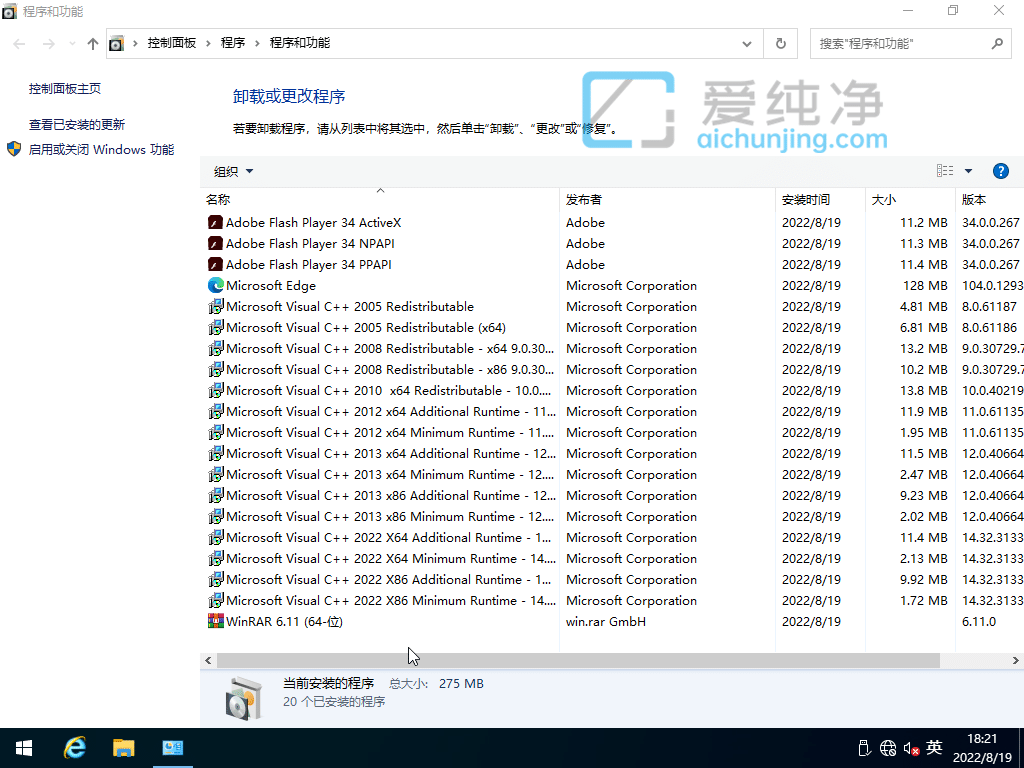Select Adobe Flash Player 34 NPAPI icon
This screenshot has width=1024, height=768.
pyautogui.click(x=216, y=244)
